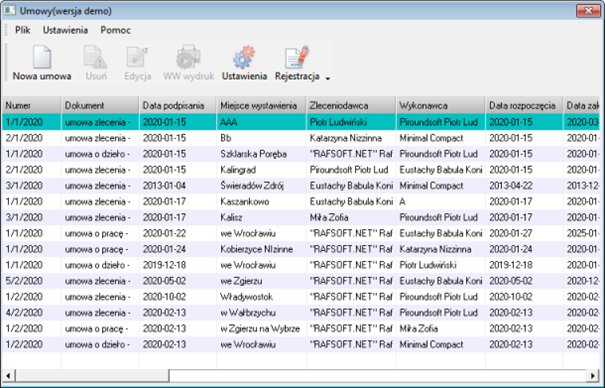Open the Ustawienia menu in menu bar
Image resolution: width=605 pixels, height=388 pixels.
(65, 30)
